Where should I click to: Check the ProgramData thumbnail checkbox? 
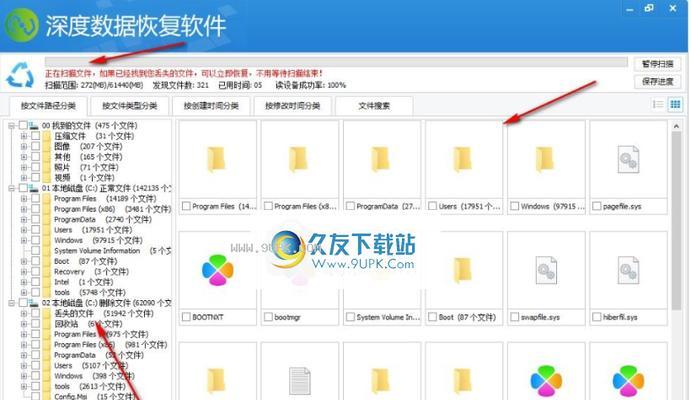point(350,206)
